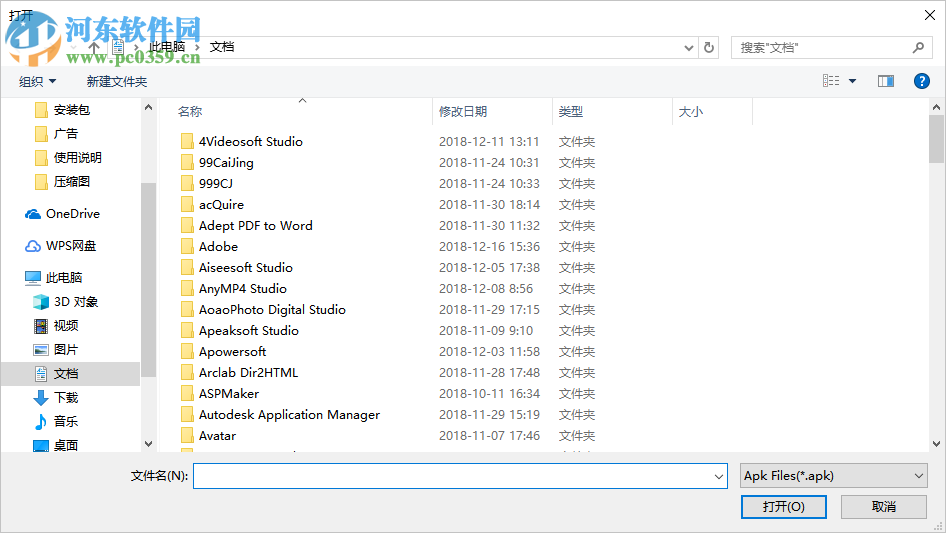
Task: Click the chevron after 此电脑 in breadcrumb
Action: click(197, 47)
